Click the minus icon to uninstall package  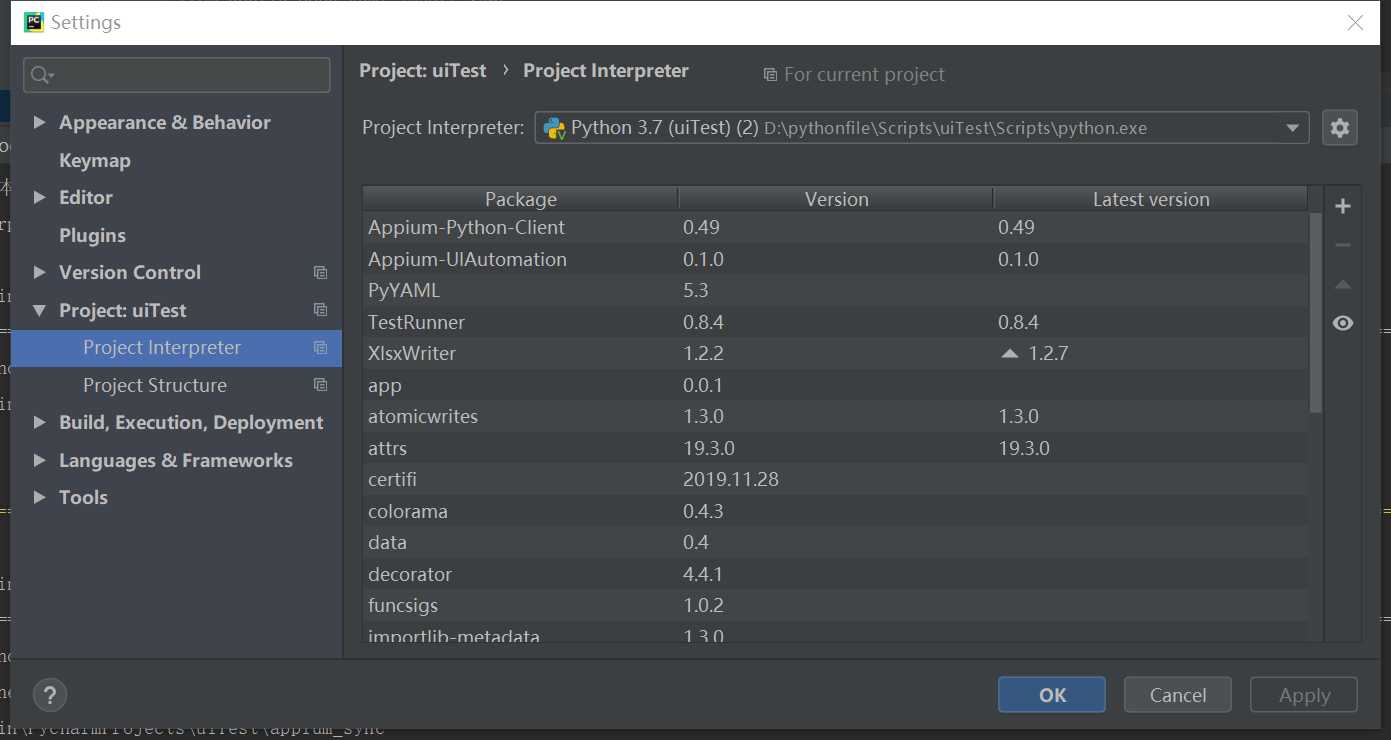(x=1343, y=245)
